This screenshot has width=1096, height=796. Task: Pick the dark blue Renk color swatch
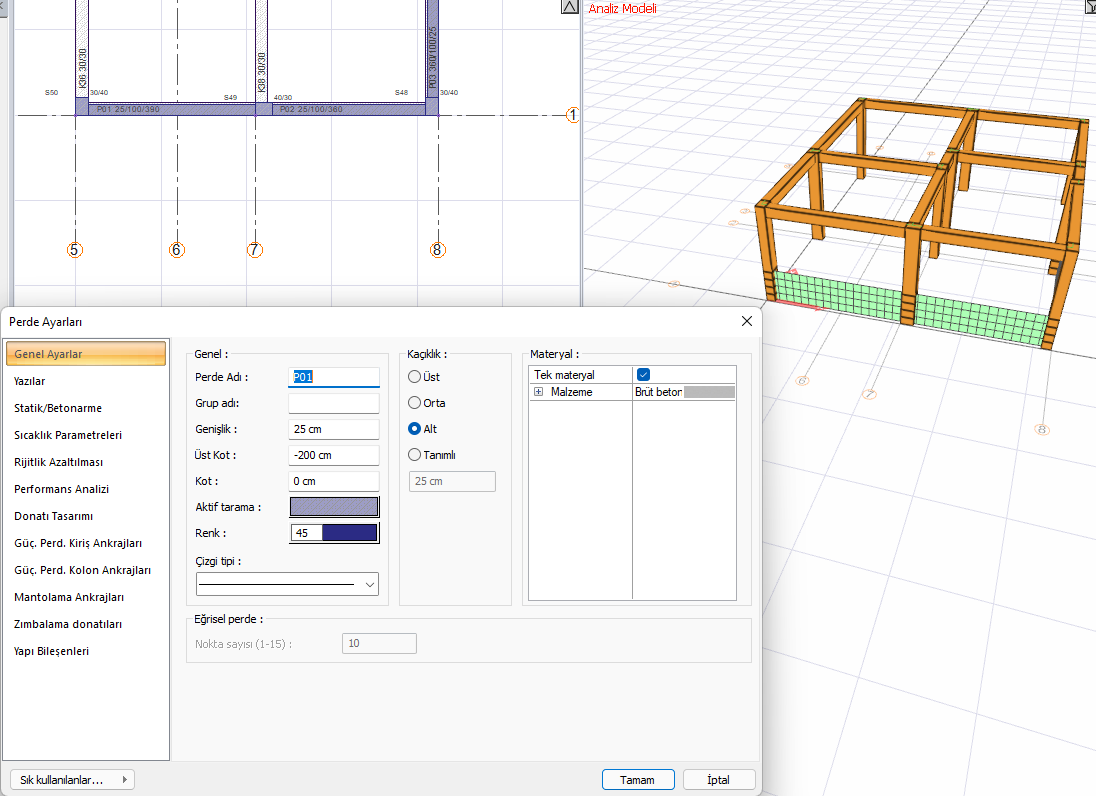tap(349, 533)
